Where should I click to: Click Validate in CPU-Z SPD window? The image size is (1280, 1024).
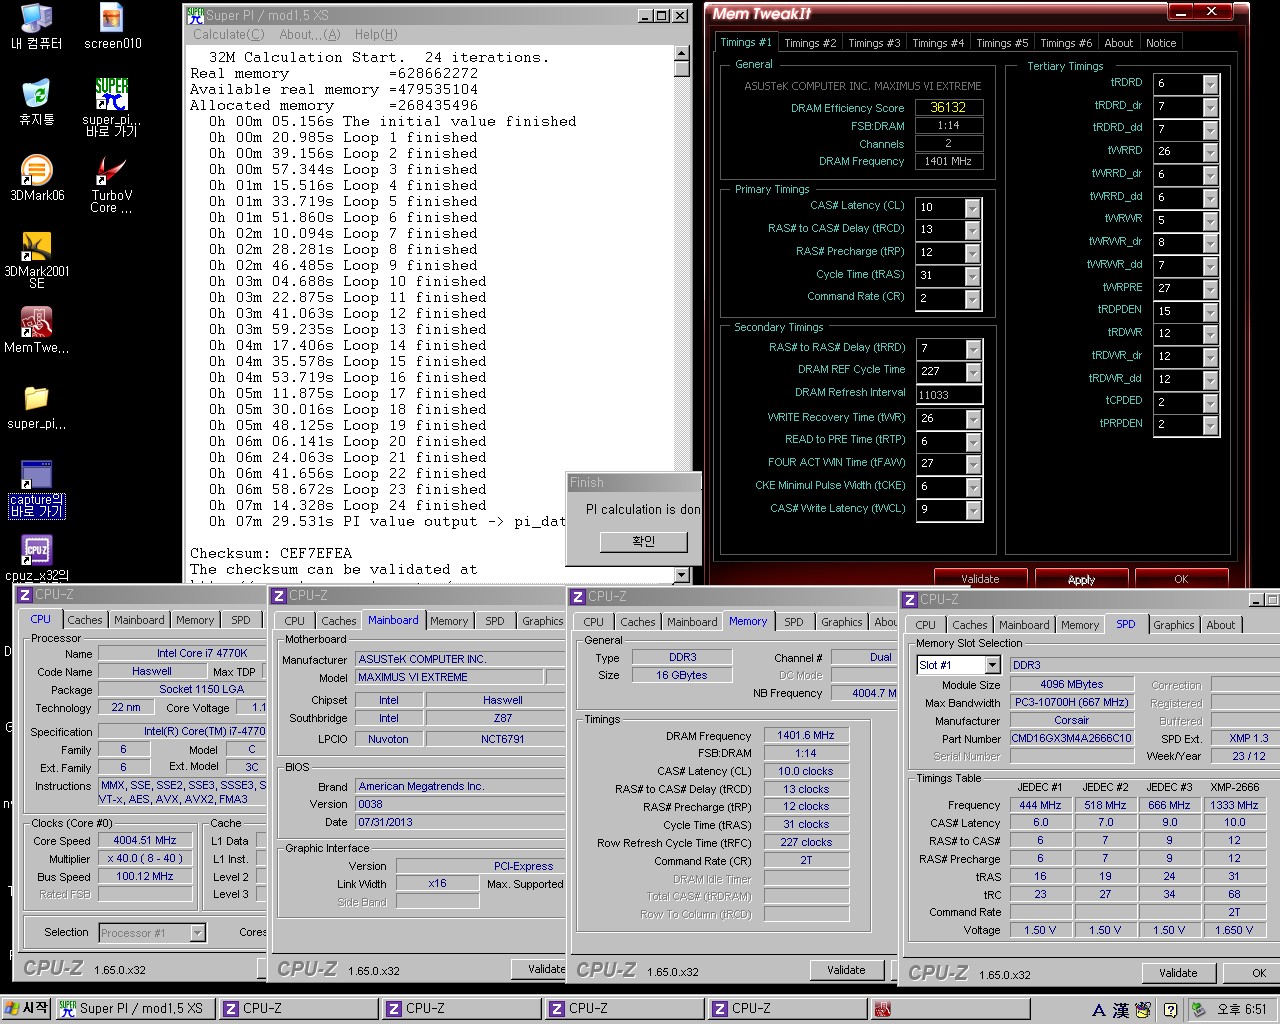point(1178,973)
